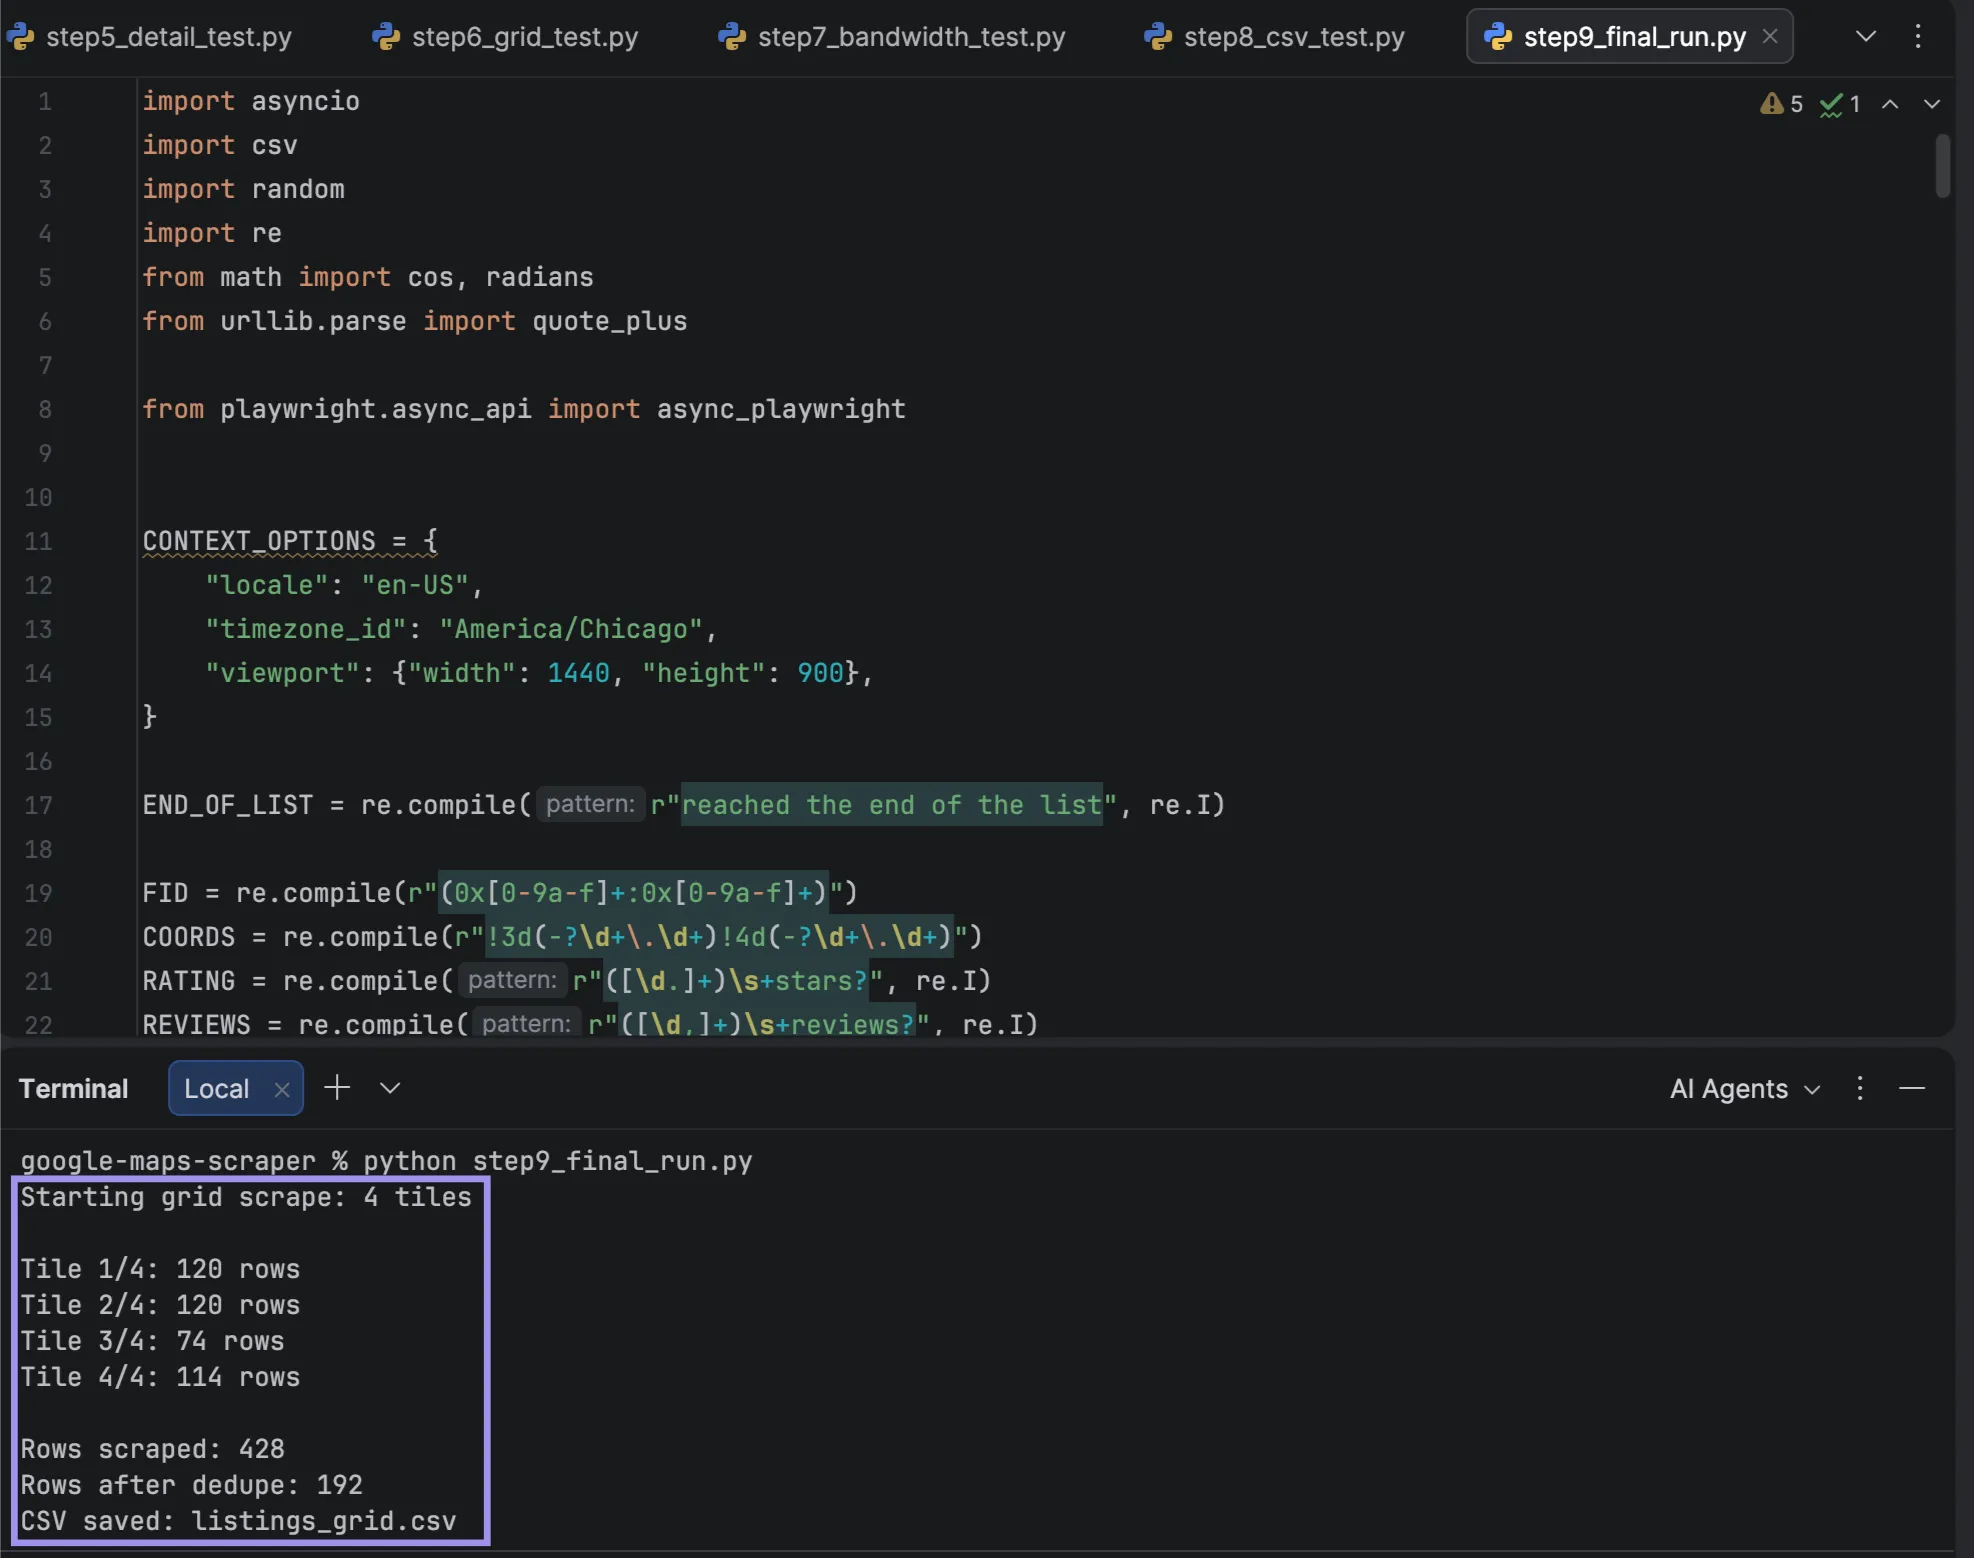Go to the previous highlighted problem

coord(1890,104)
